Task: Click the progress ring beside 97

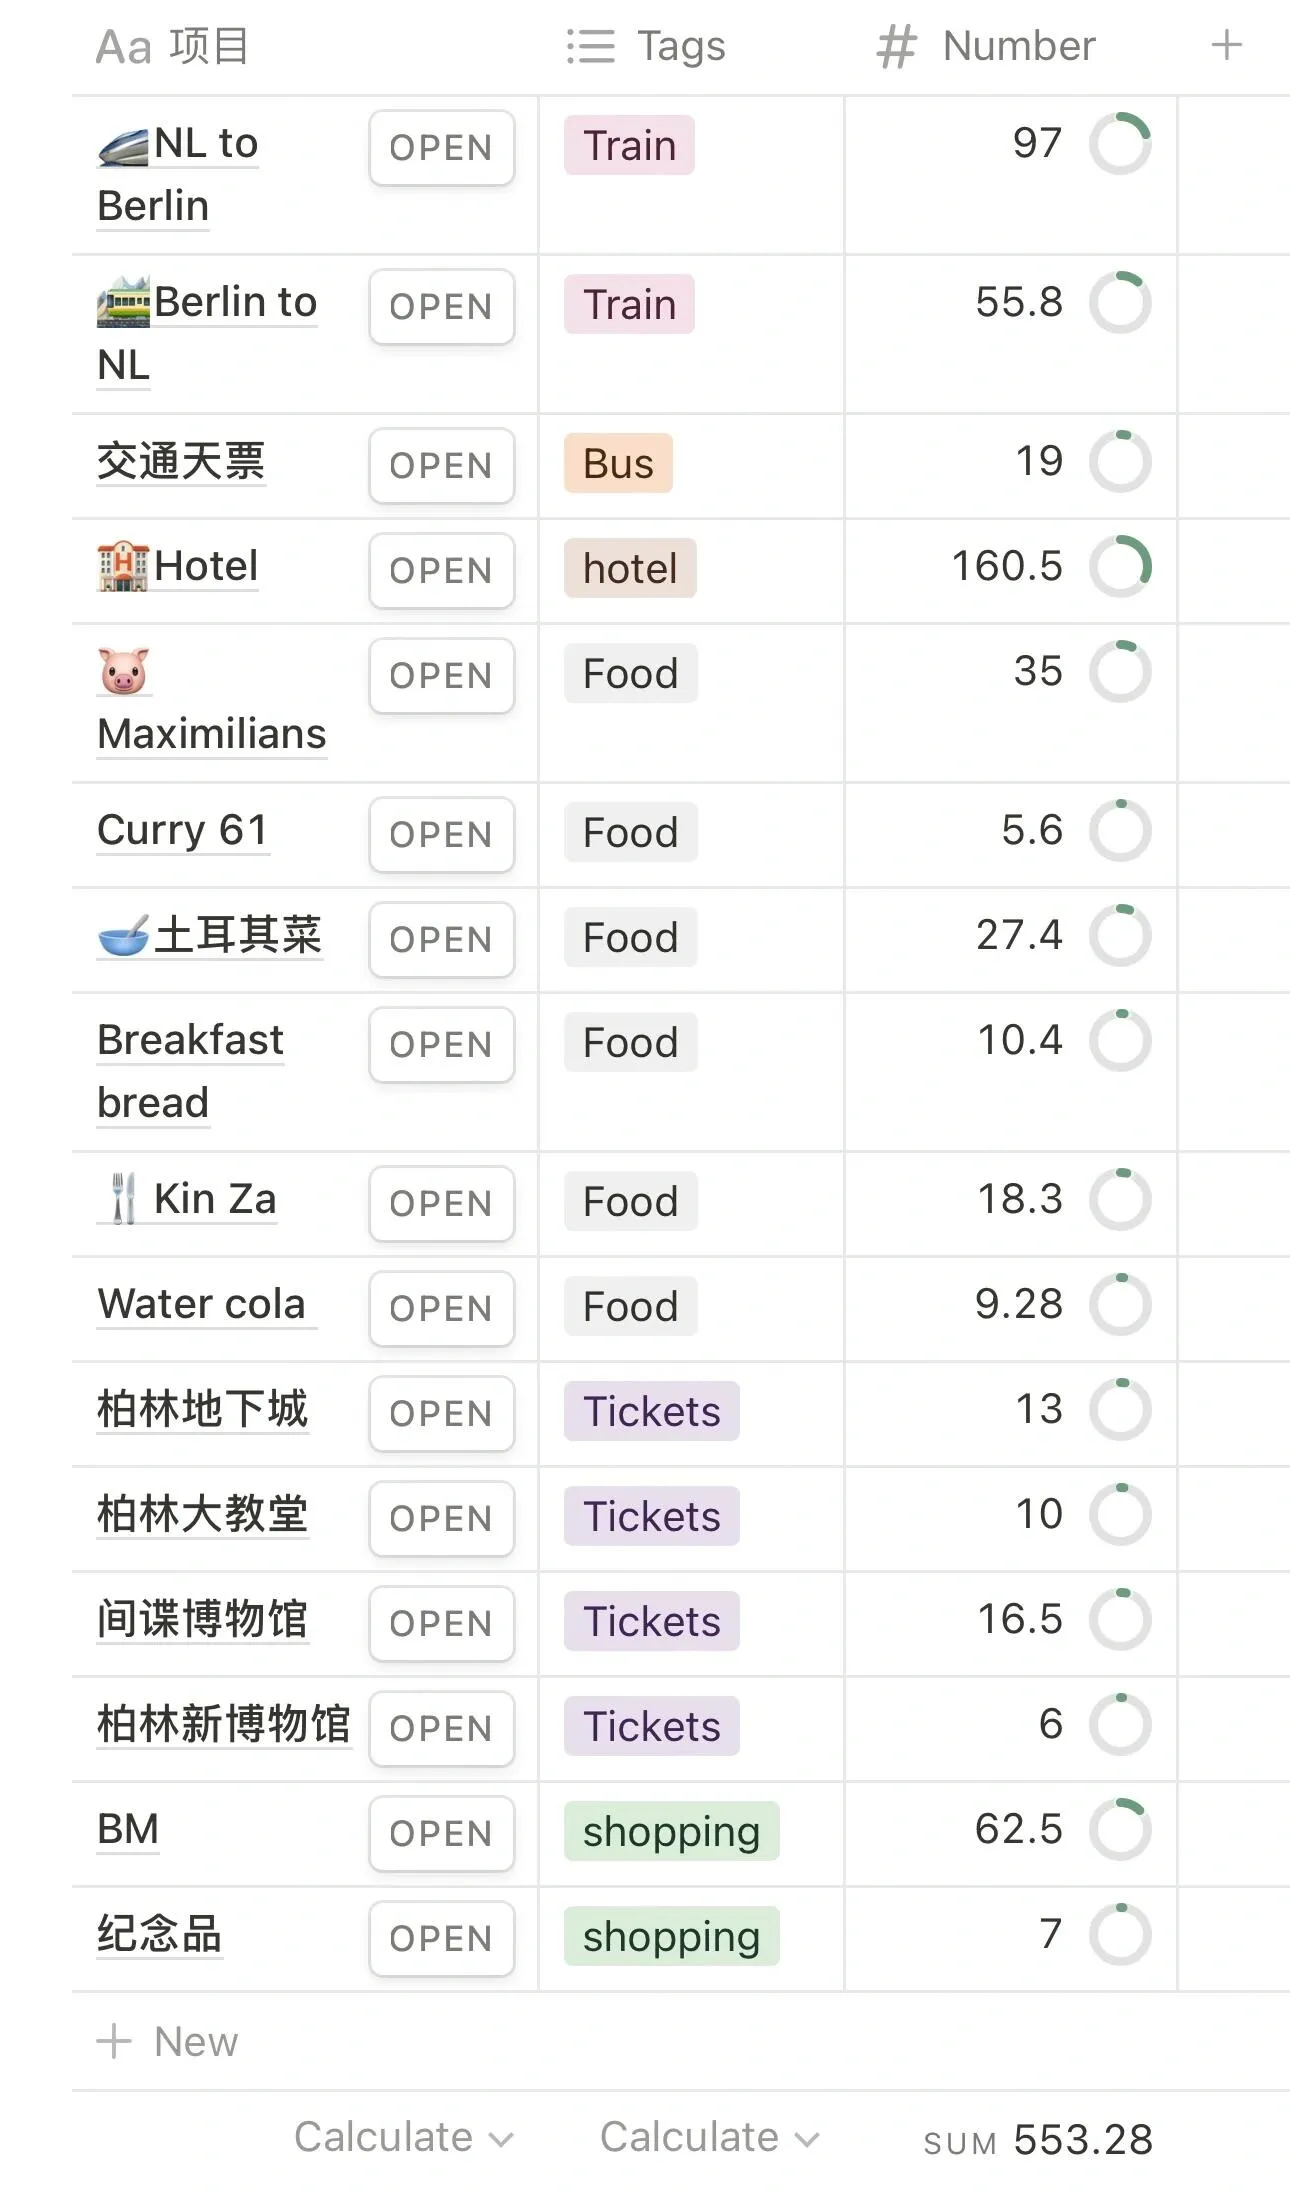Action: (x=1120, y=144)
